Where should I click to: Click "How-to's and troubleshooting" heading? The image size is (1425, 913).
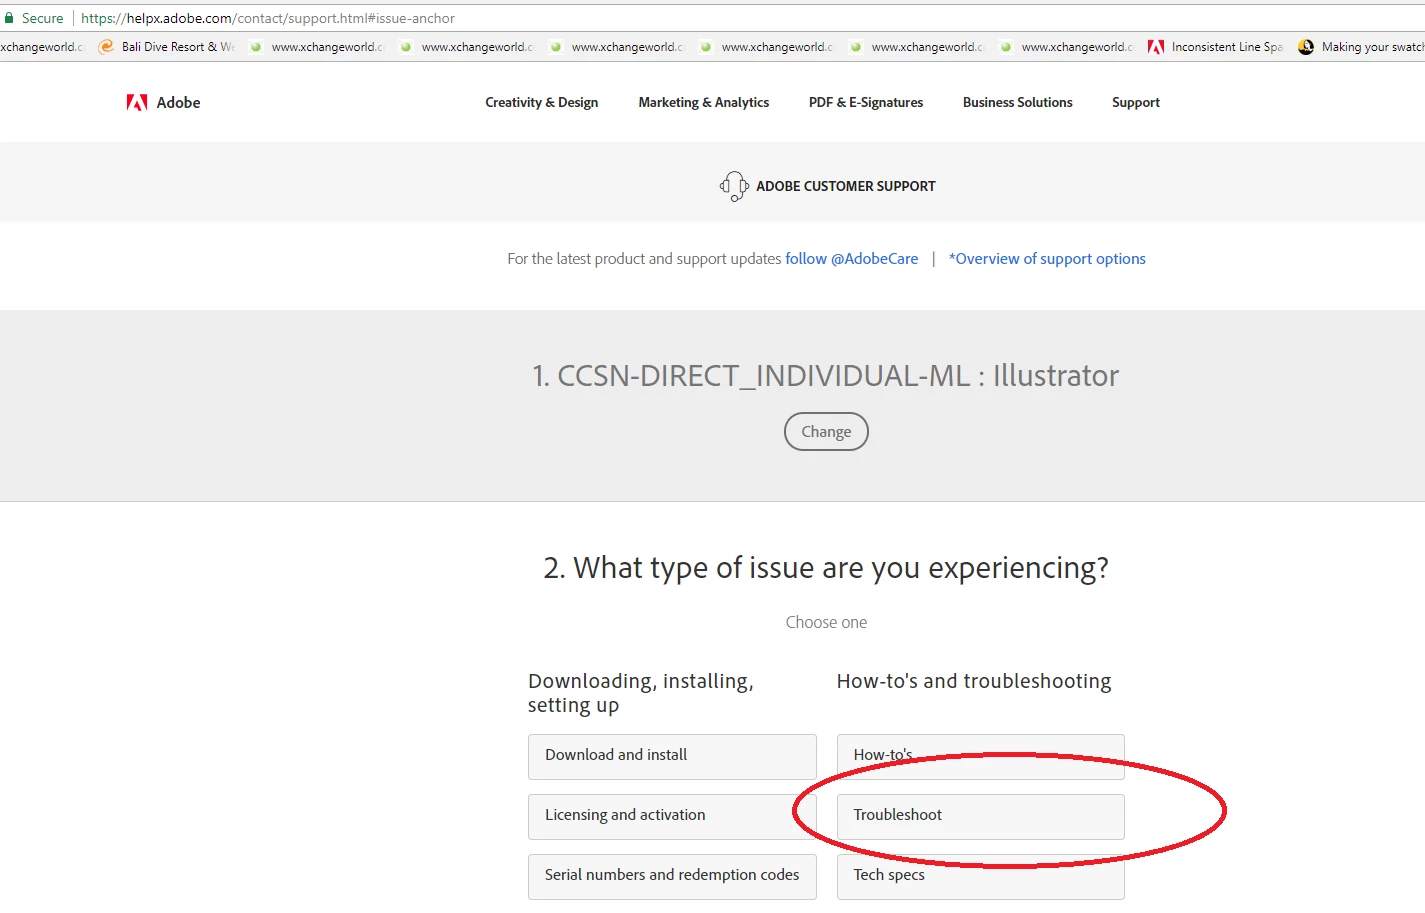[974, 681]
